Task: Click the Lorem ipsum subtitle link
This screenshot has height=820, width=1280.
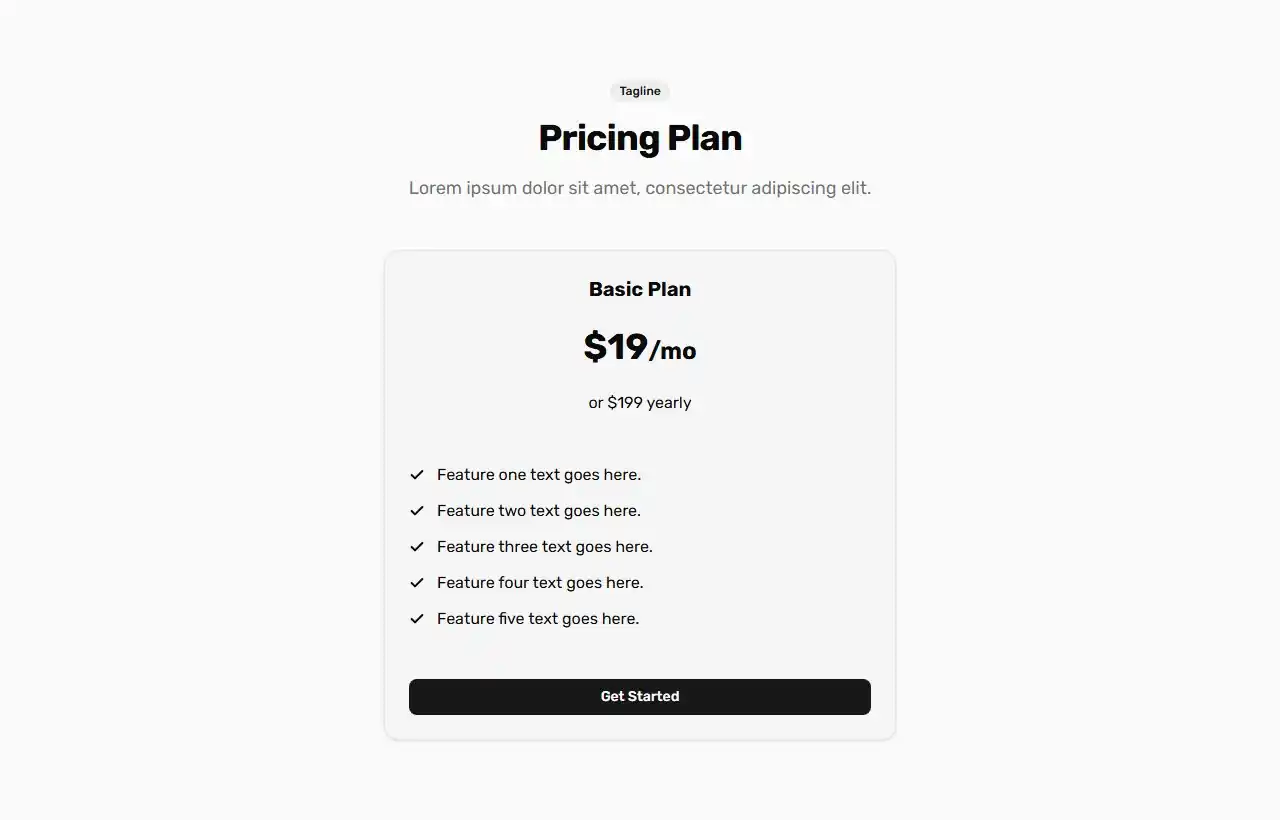Action: tap(639, 187)
